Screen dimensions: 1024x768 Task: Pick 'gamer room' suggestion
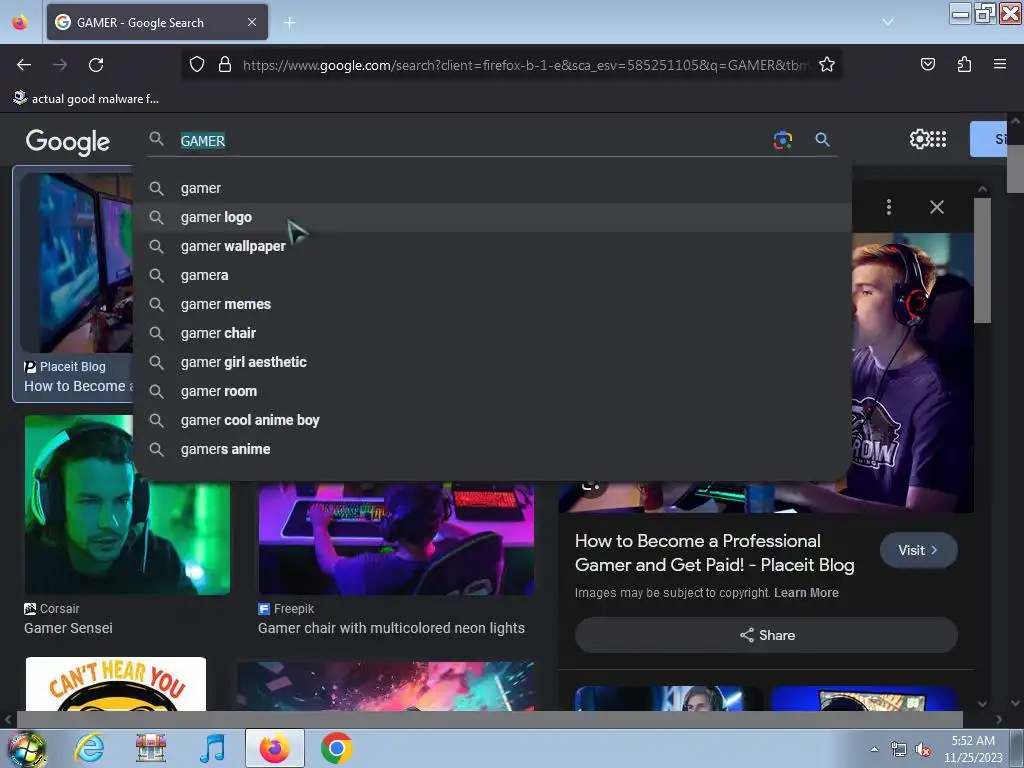click(x=492, y=391)
